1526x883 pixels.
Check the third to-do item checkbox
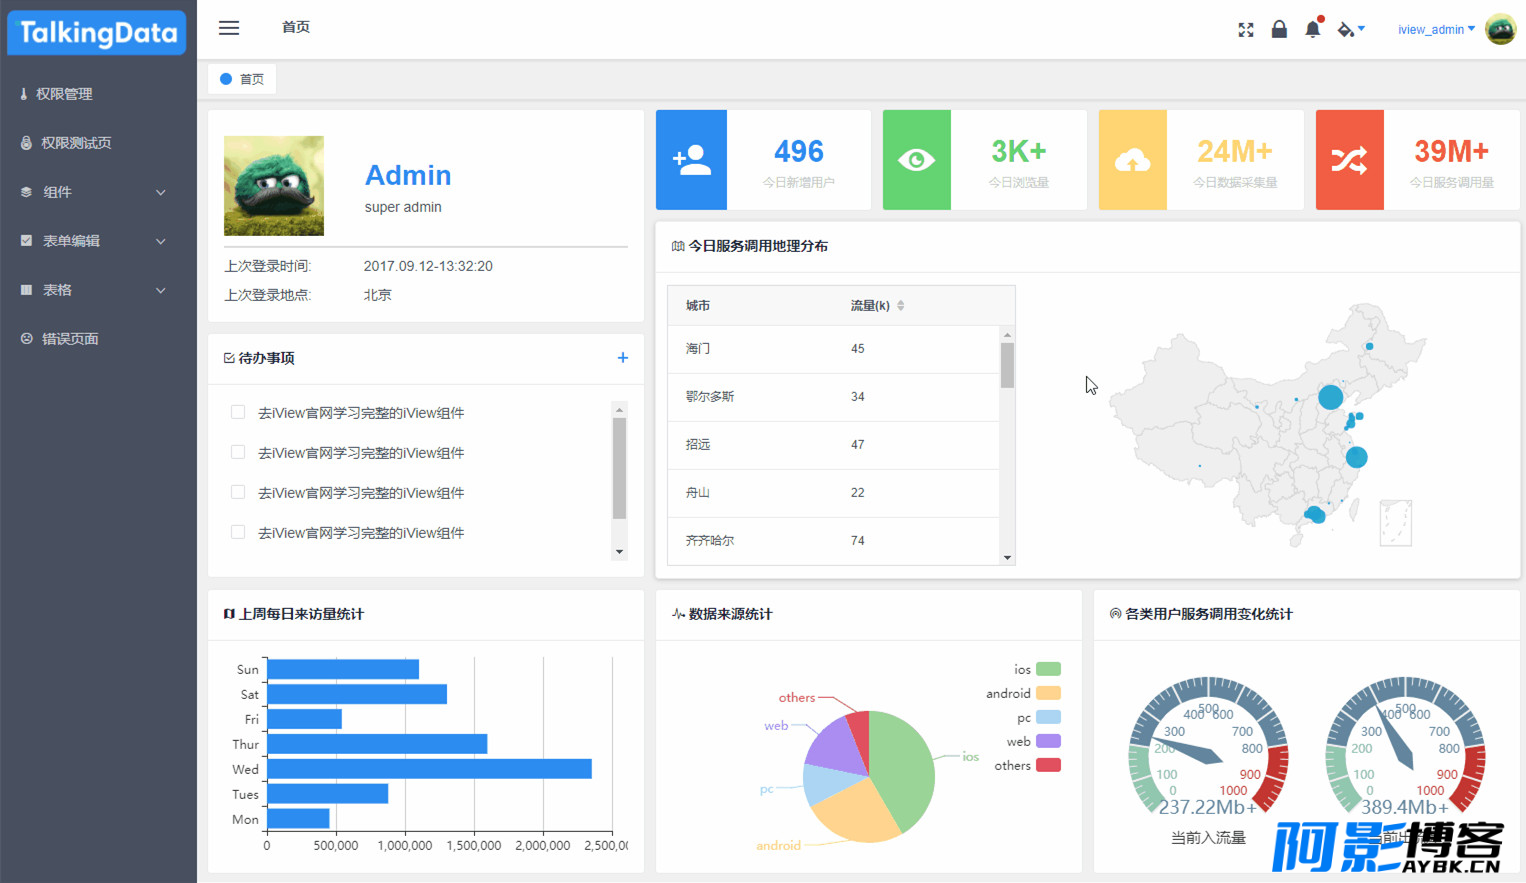tap(238, 492)
